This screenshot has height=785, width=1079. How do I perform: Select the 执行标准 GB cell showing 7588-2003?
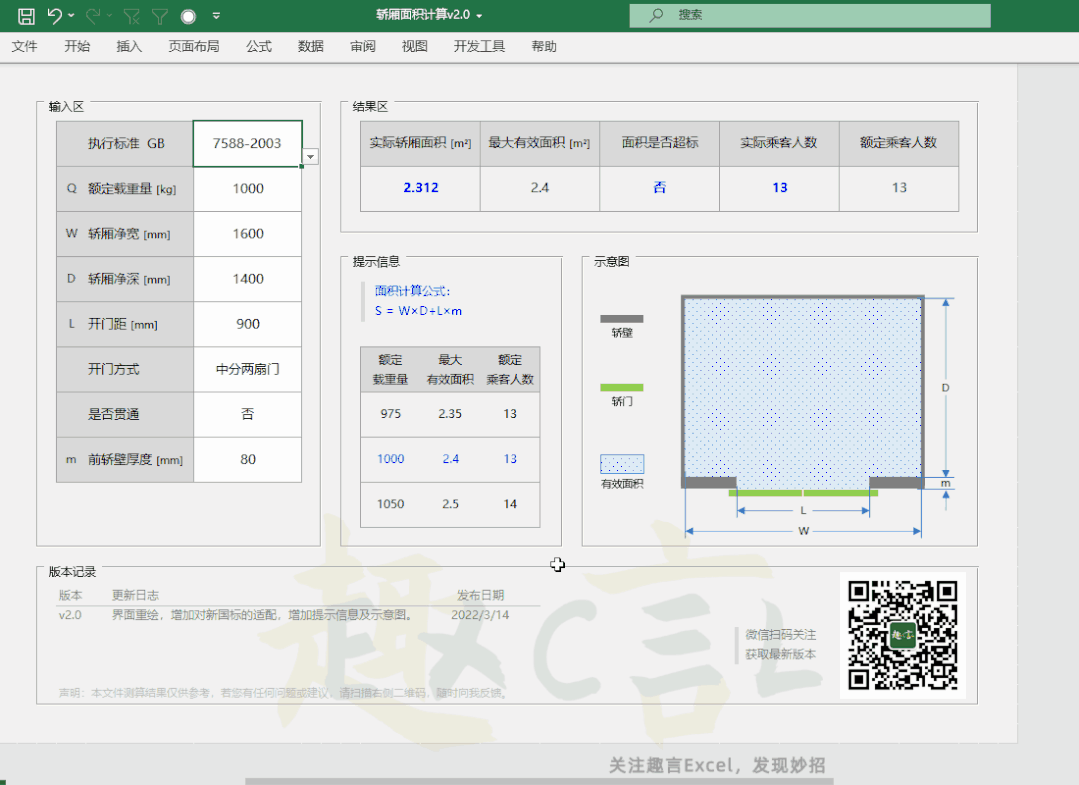click(248, 144)
